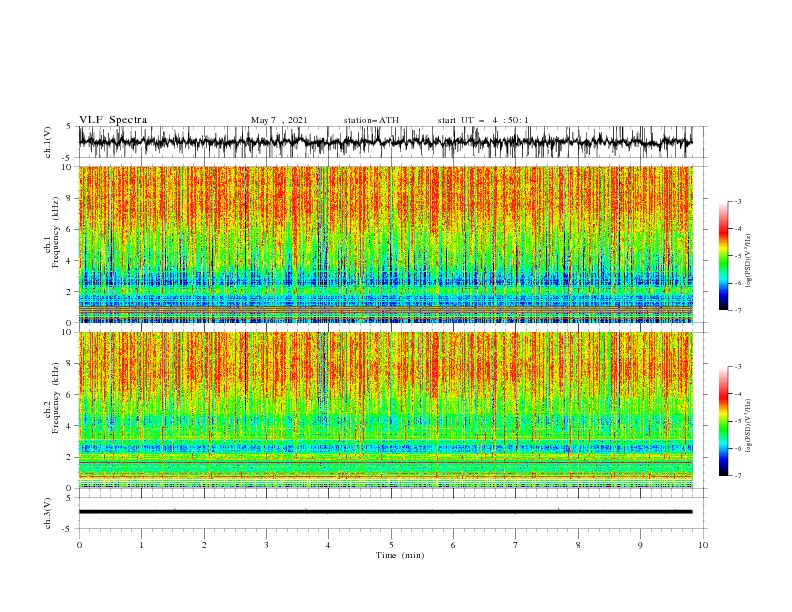792x612 pixels.
Task: Click inside the ch.1 spectrogram panel
Action: (x=385, y=244)
